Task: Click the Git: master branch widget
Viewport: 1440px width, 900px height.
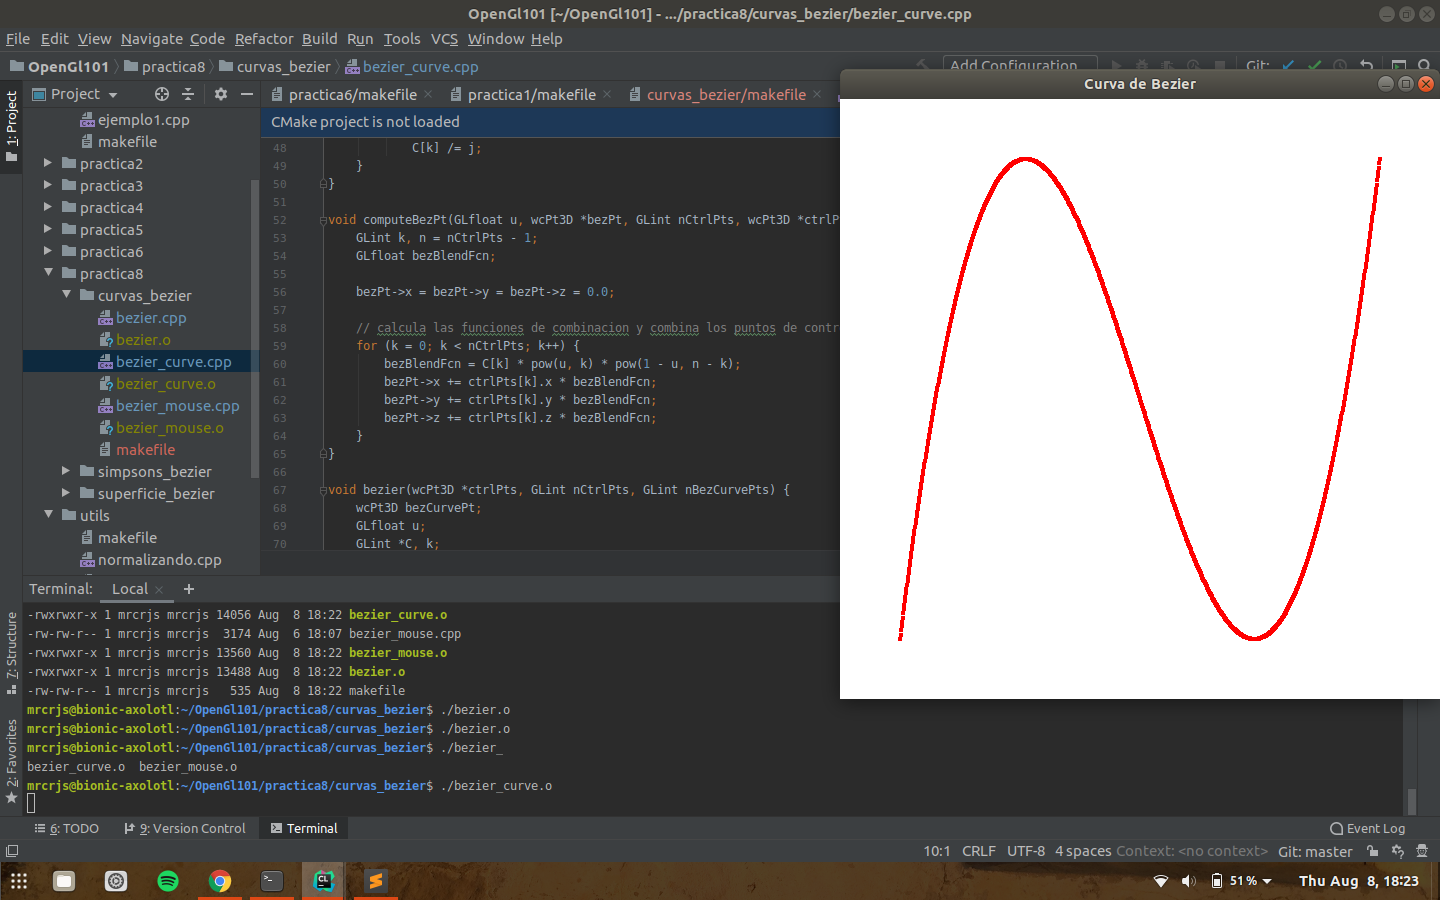Action: tap(1315, 852)
